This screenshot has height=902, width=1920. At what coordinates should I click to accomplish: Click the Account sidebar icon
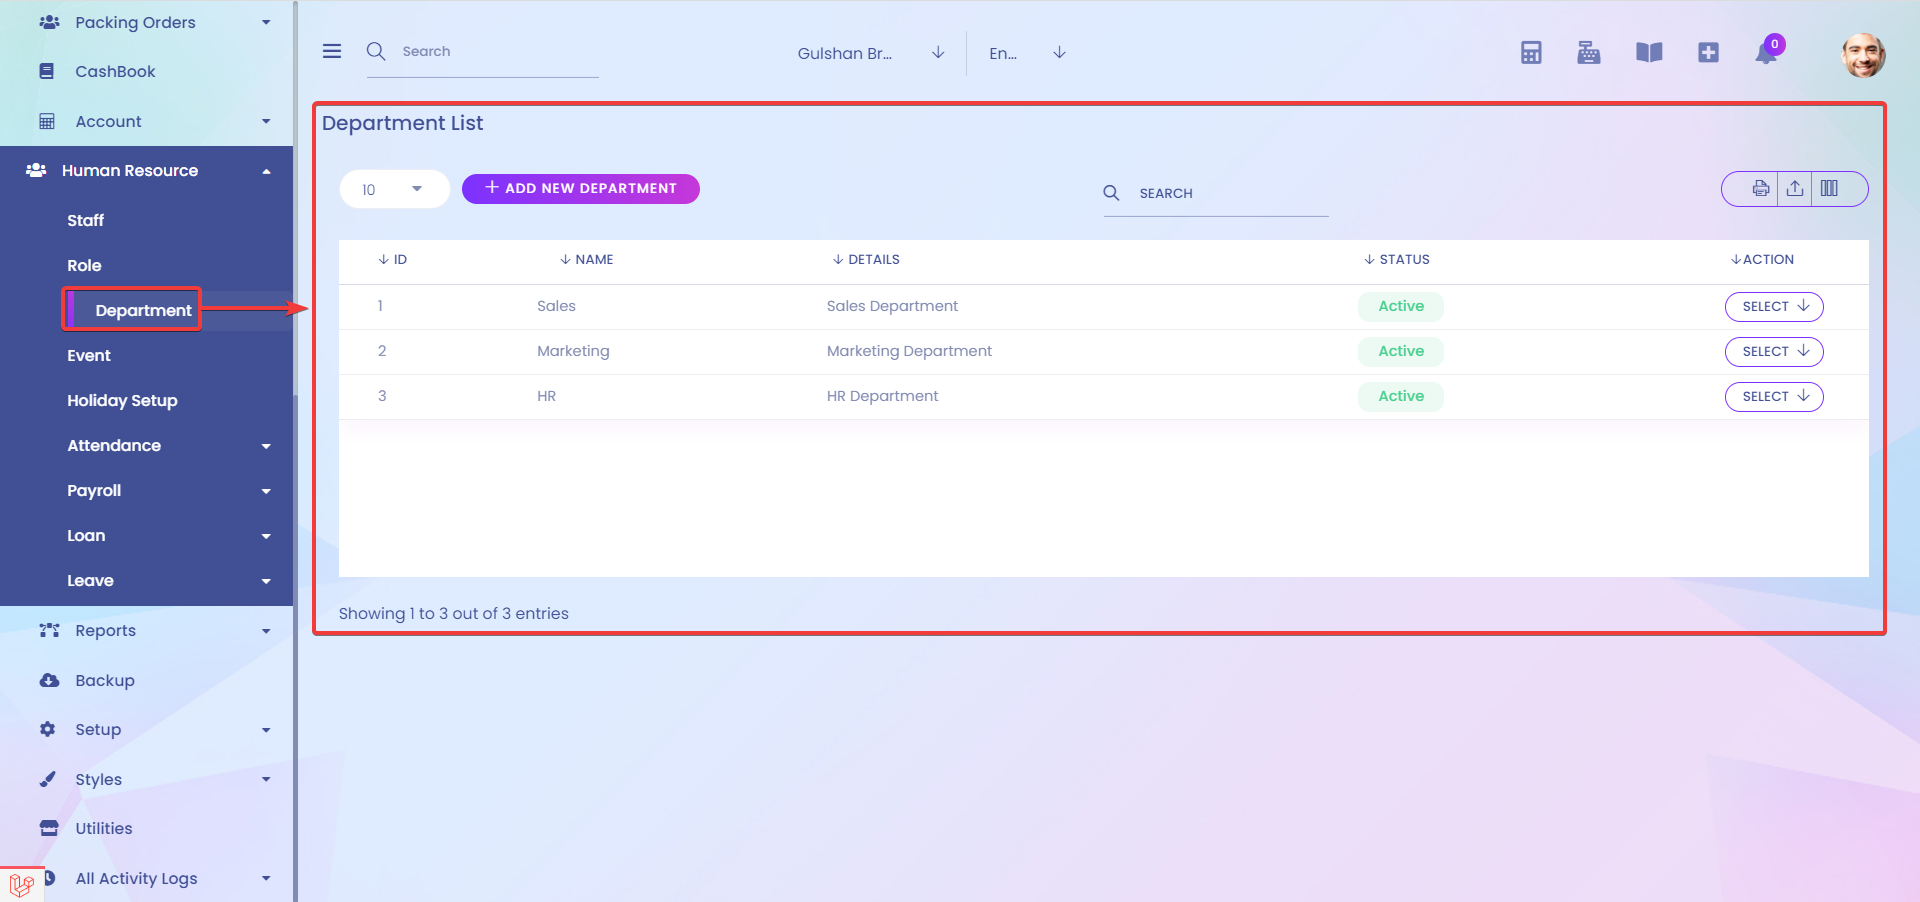(47, 121)
